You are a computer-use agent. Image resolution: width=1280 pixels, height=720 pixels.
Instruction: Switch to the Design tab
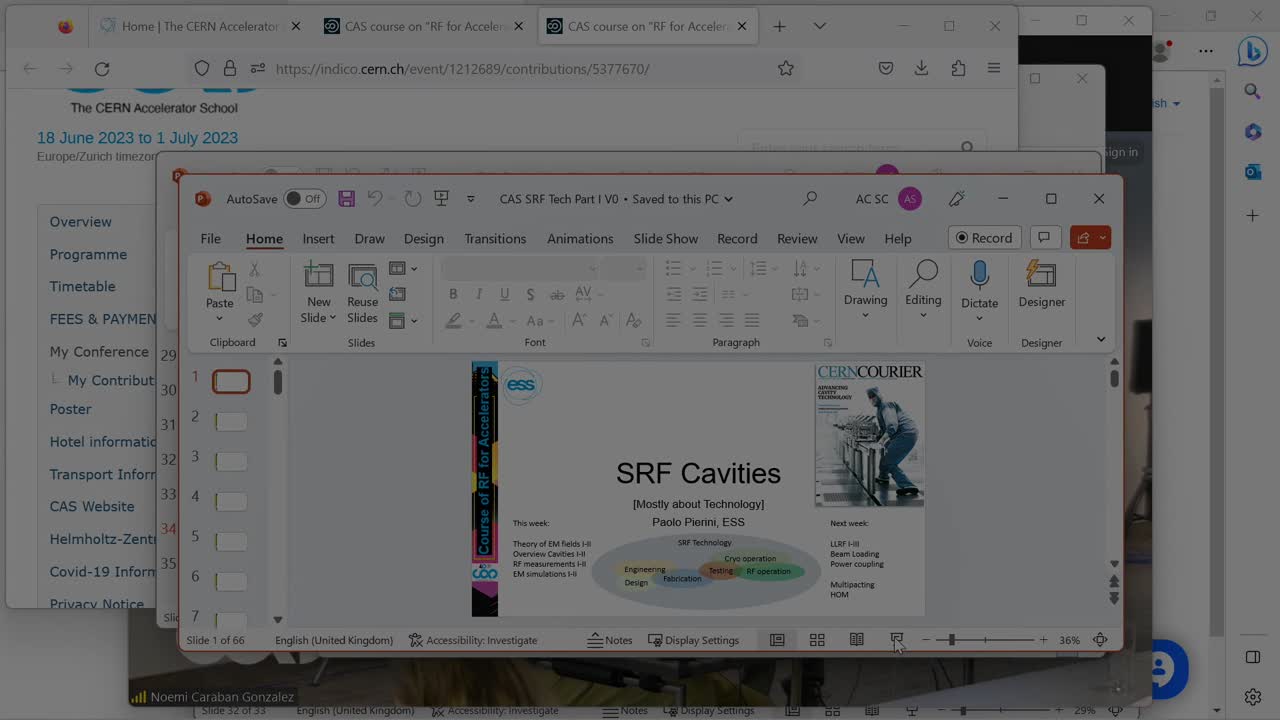pos(424,239)
